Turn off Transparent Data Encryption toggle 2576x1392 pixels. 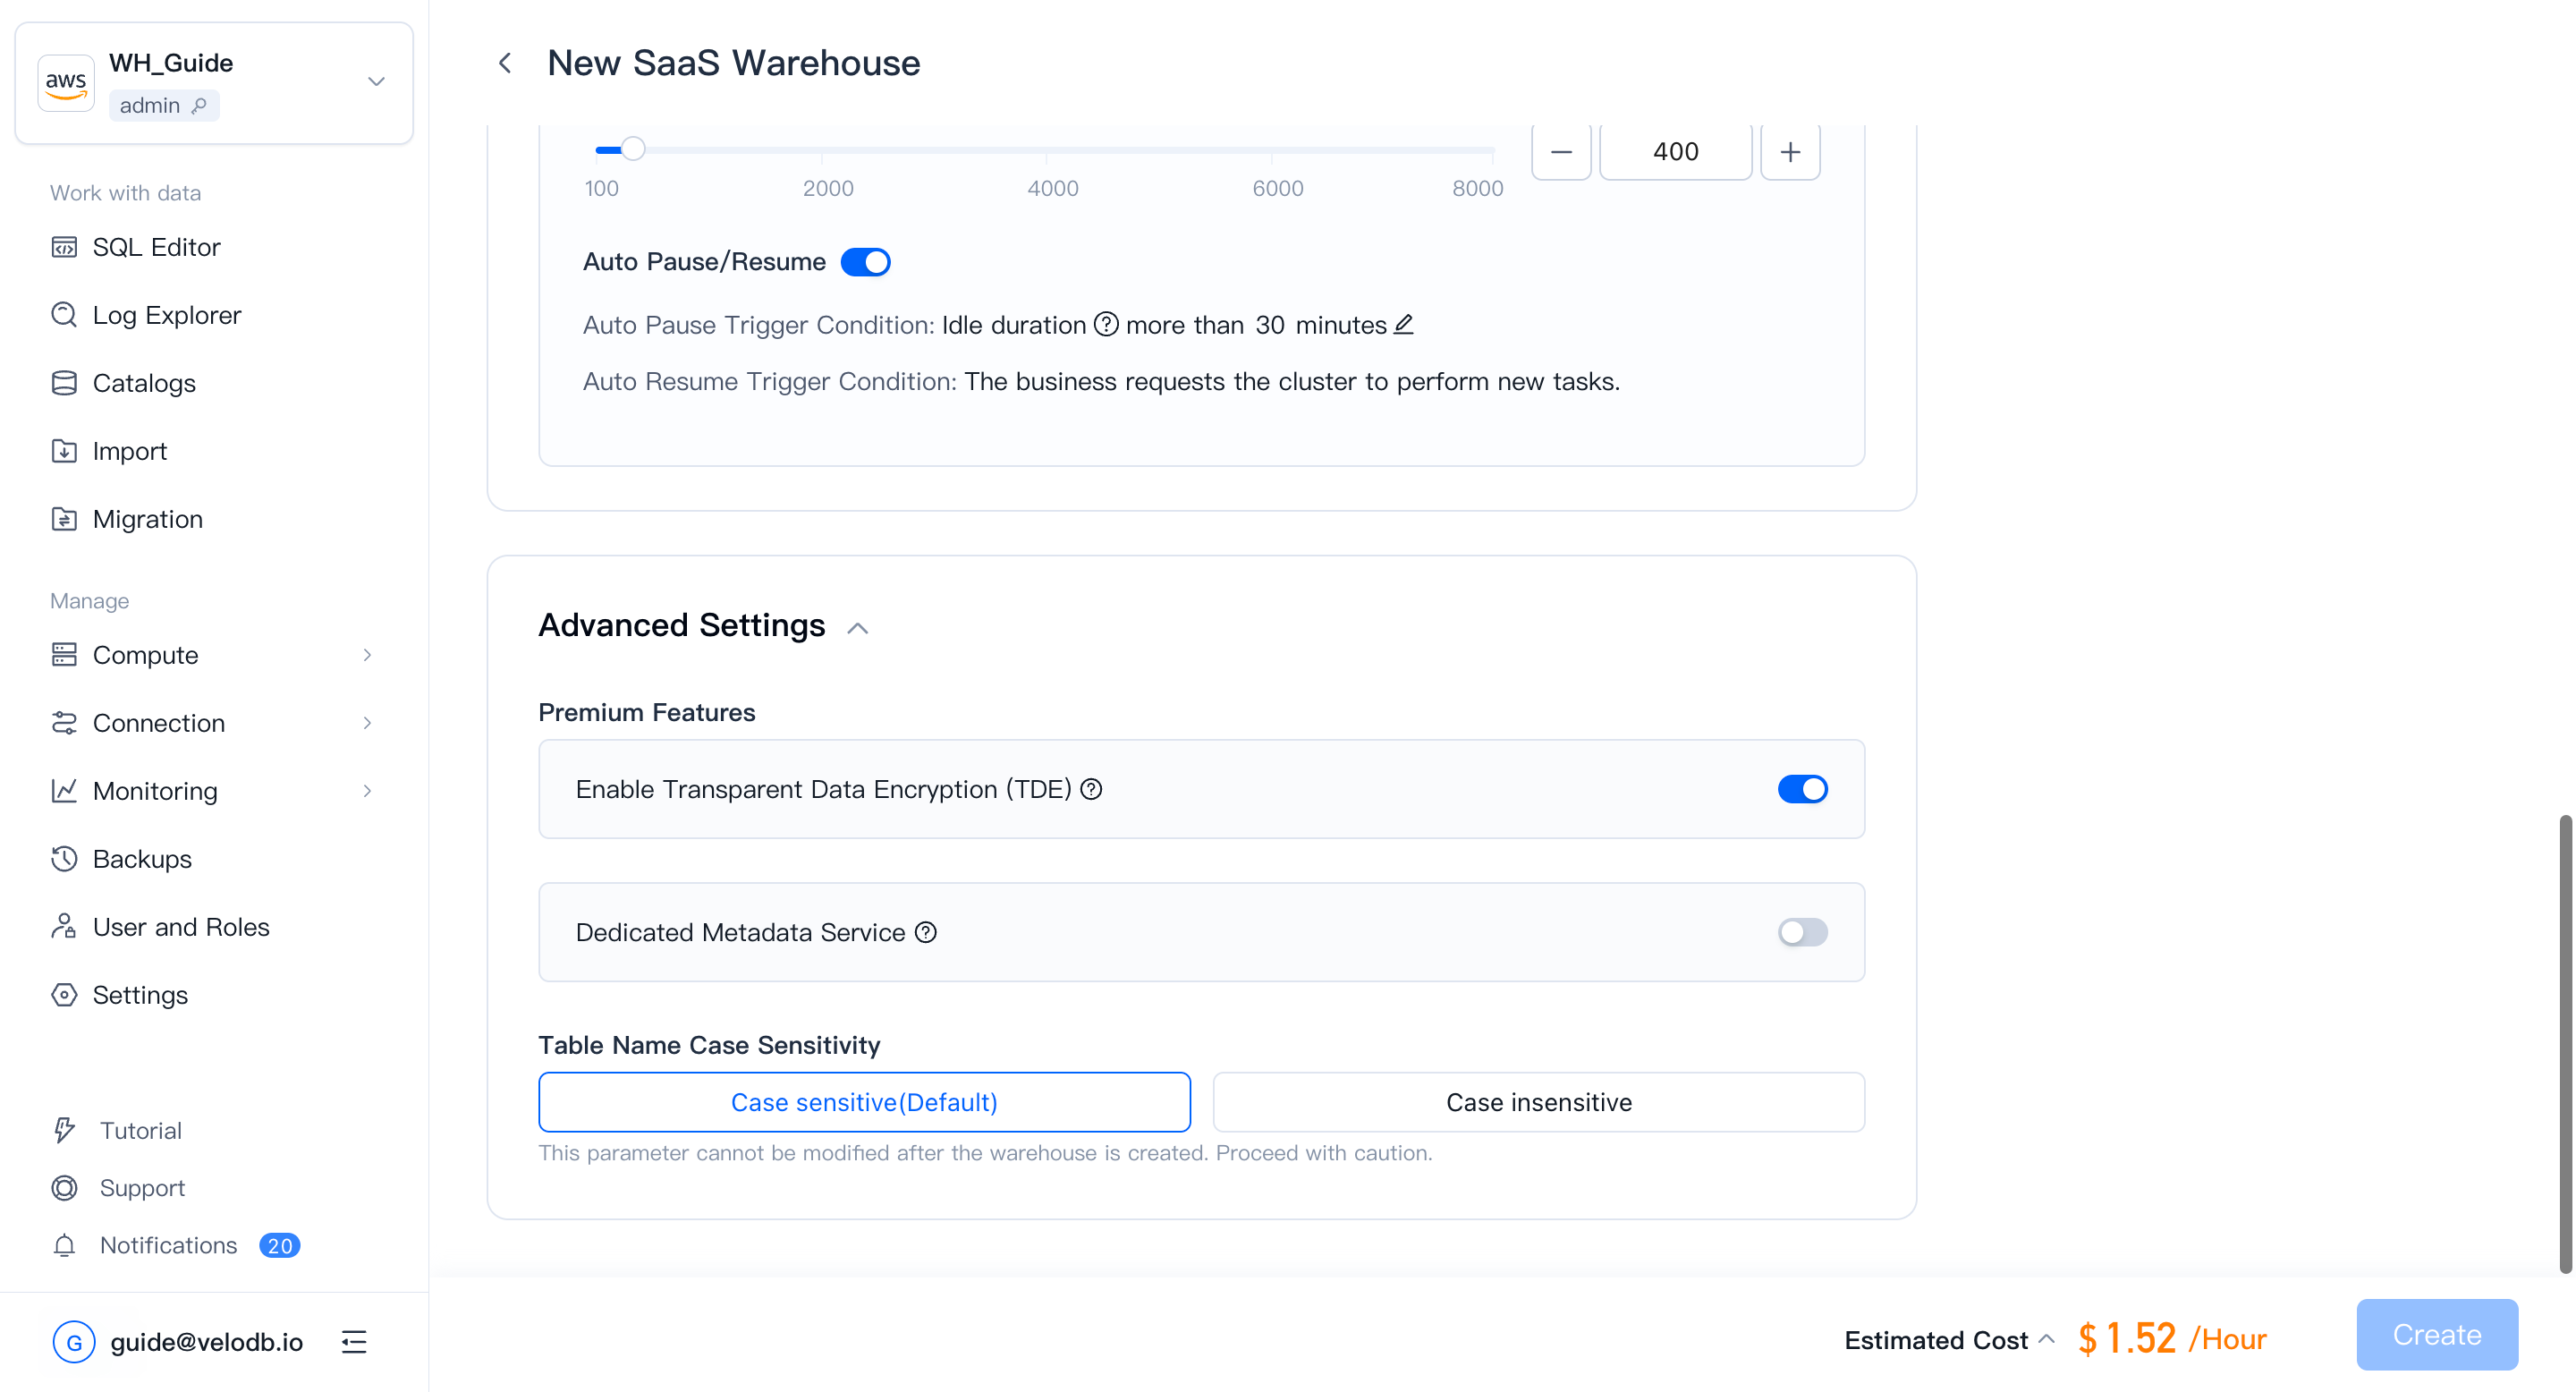1802,789
